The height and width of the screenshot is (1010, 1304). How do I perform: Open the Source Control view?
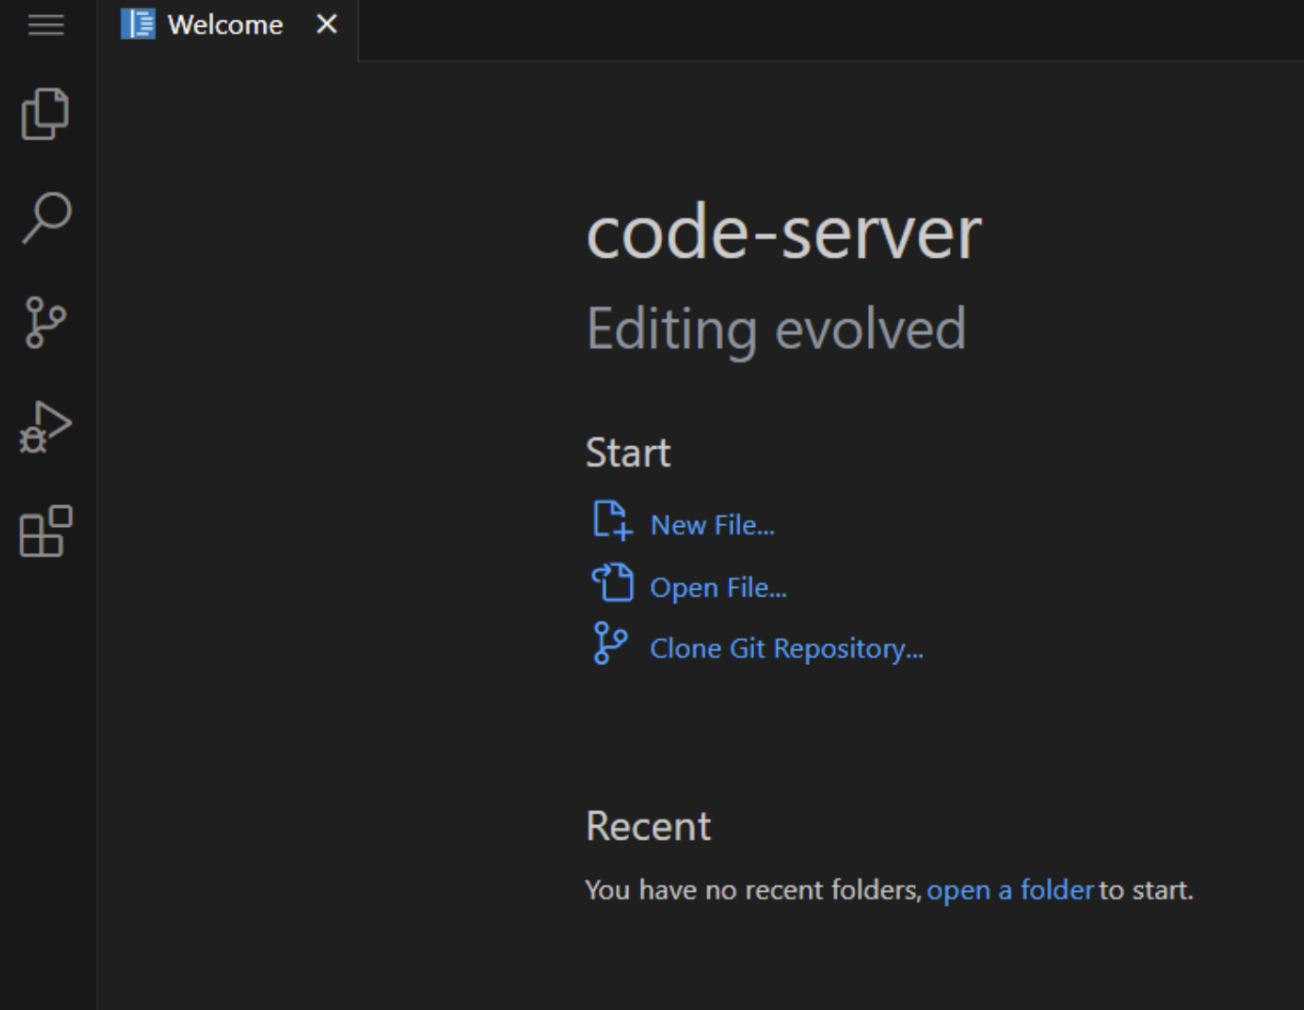(x=45, y=322)
